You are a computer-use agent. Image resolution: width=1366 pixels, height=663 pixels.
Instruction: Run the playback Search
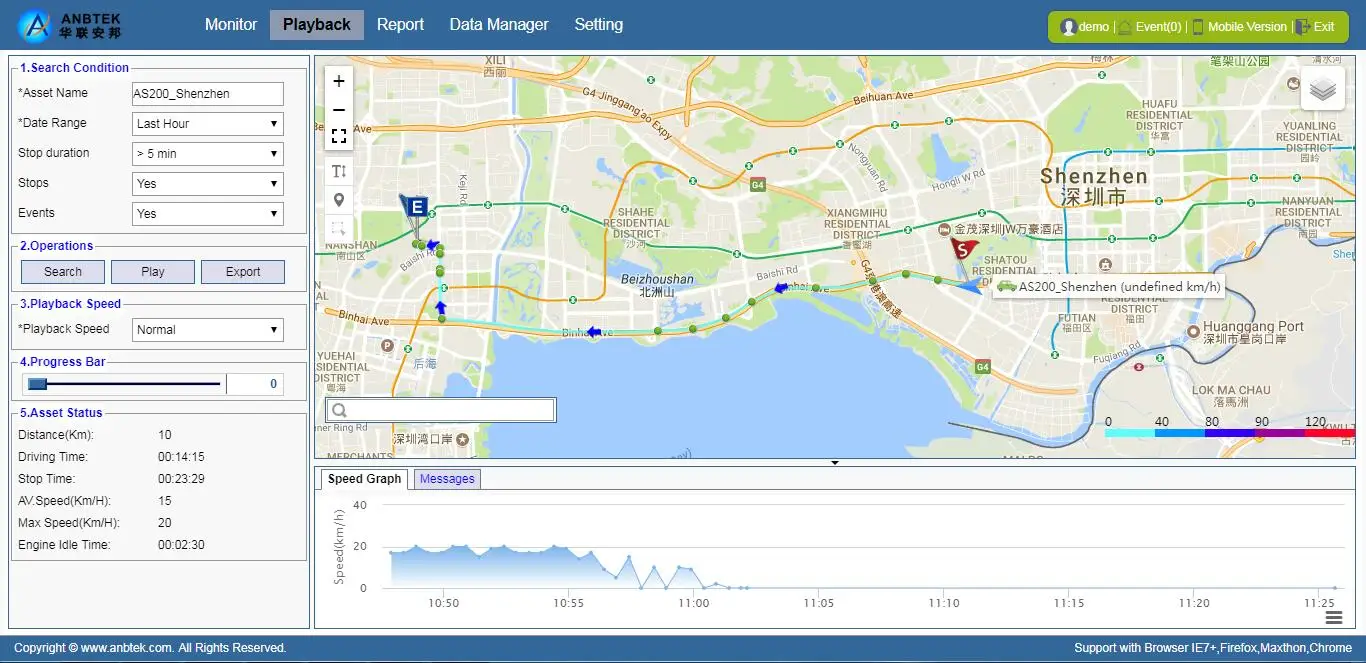(x=62, y=271)
